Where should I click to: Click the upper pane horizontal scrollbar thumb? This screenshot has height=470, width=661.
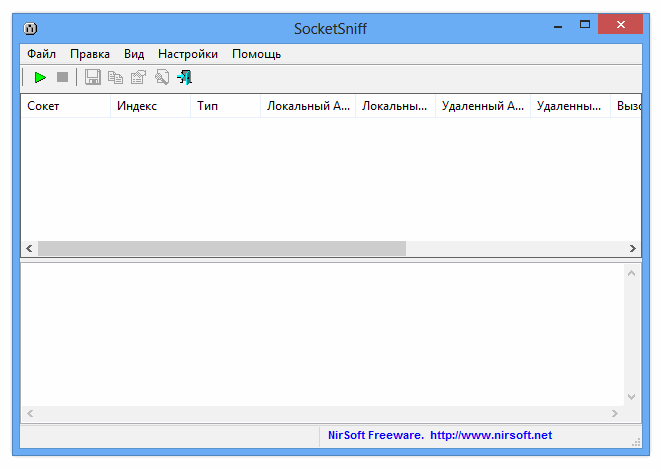pos(222,249)
